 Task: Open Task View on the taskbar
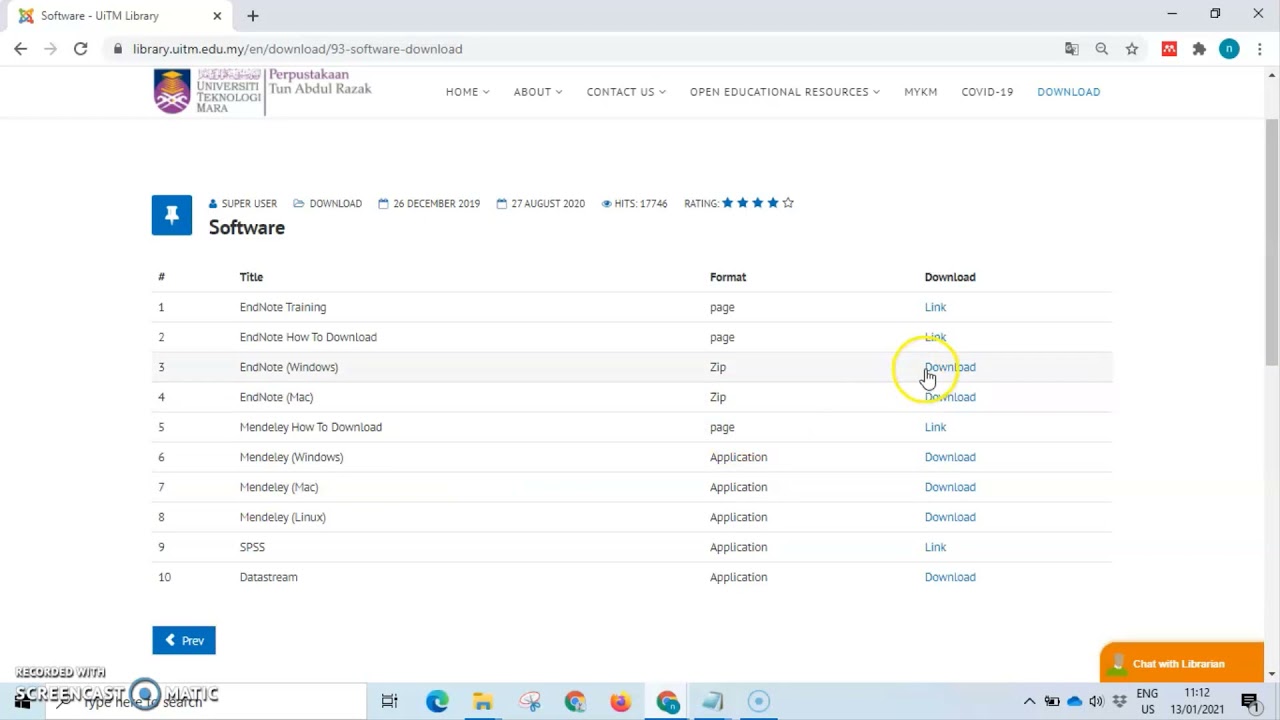[x=390, y=702]
